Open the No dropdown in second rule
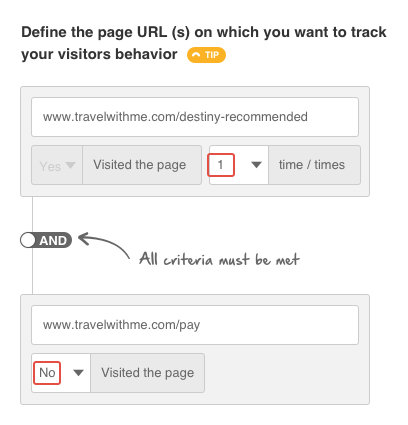This screenshot has width=408, height=425. [61, 373]
